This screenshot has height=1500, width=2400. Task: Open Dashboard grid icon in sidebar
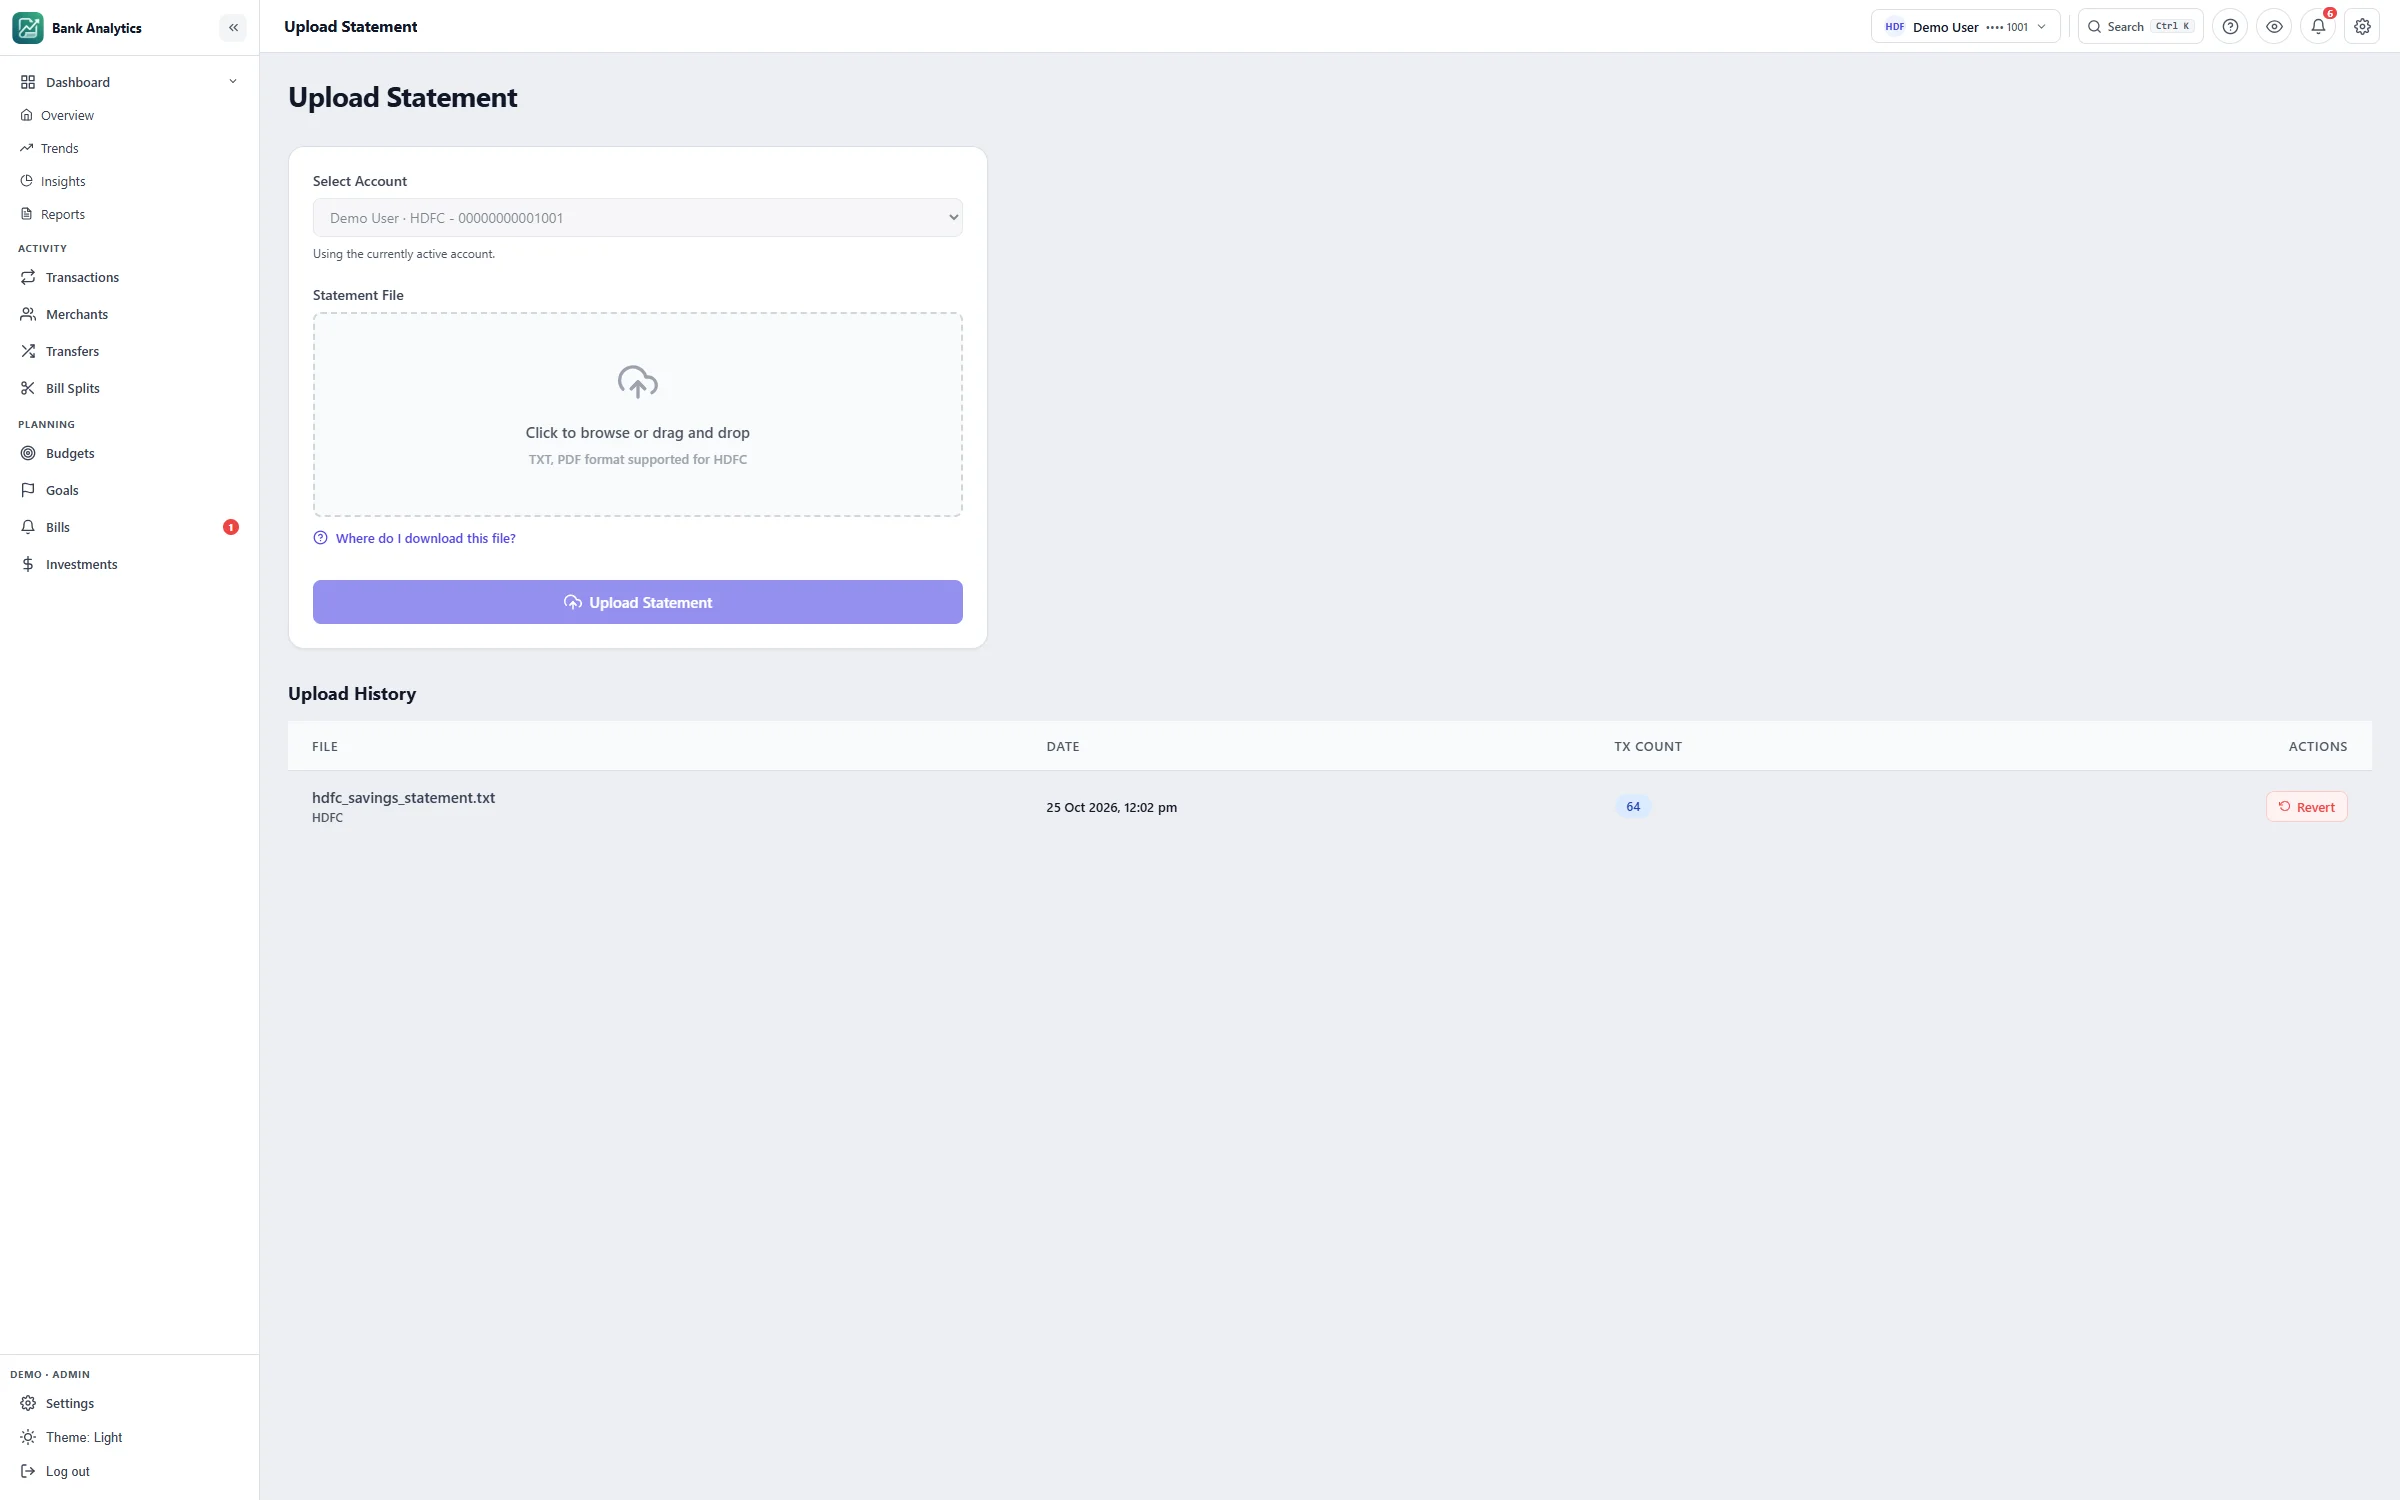28,82
